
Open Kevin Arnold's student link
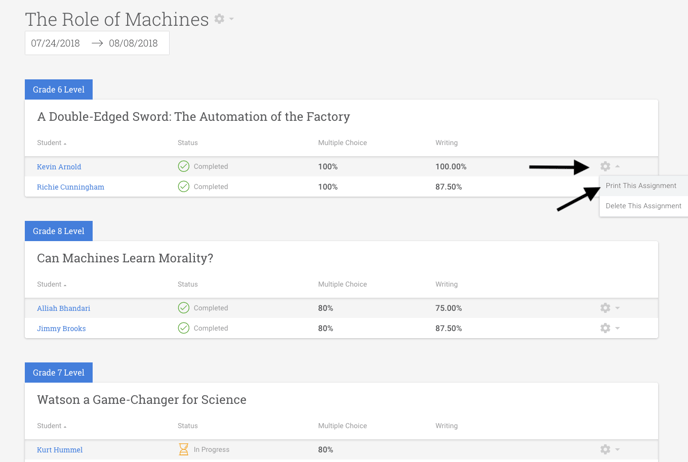(59, 167)
